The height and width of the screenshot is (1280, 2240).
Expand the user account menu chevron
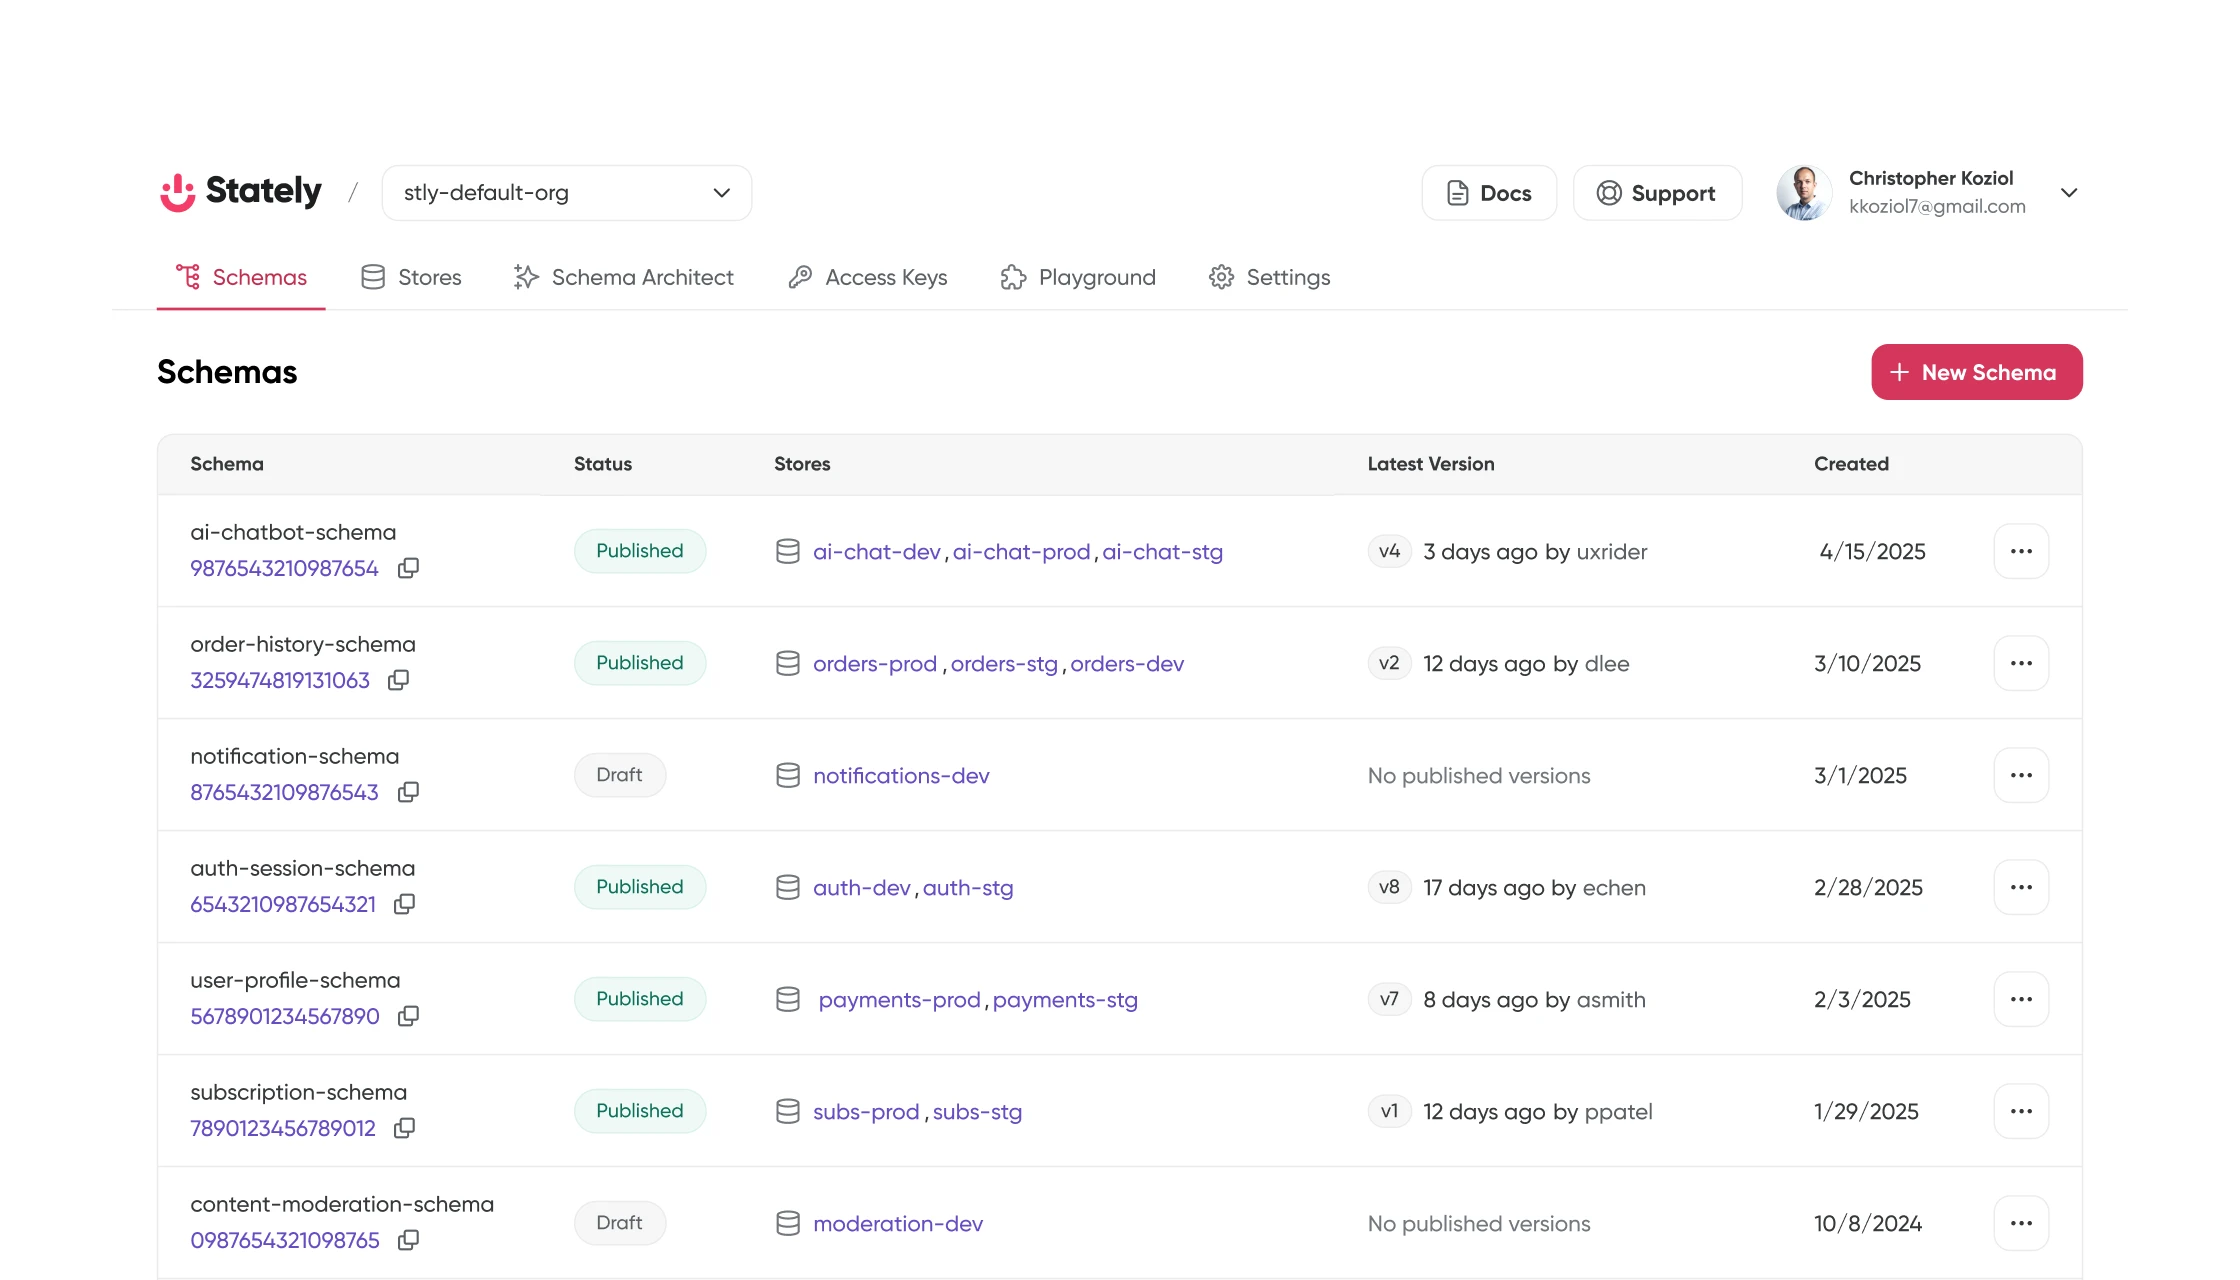tap(2069, 192)
